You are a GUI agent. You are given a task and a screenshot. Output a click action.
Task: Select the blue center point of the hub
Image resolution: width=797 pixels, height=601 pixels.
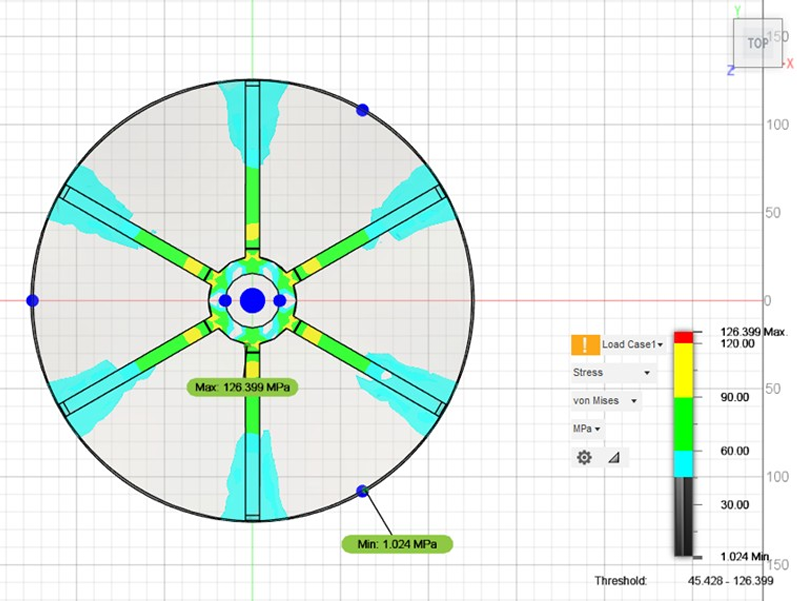pyautogui.click(x=252, y=300)
